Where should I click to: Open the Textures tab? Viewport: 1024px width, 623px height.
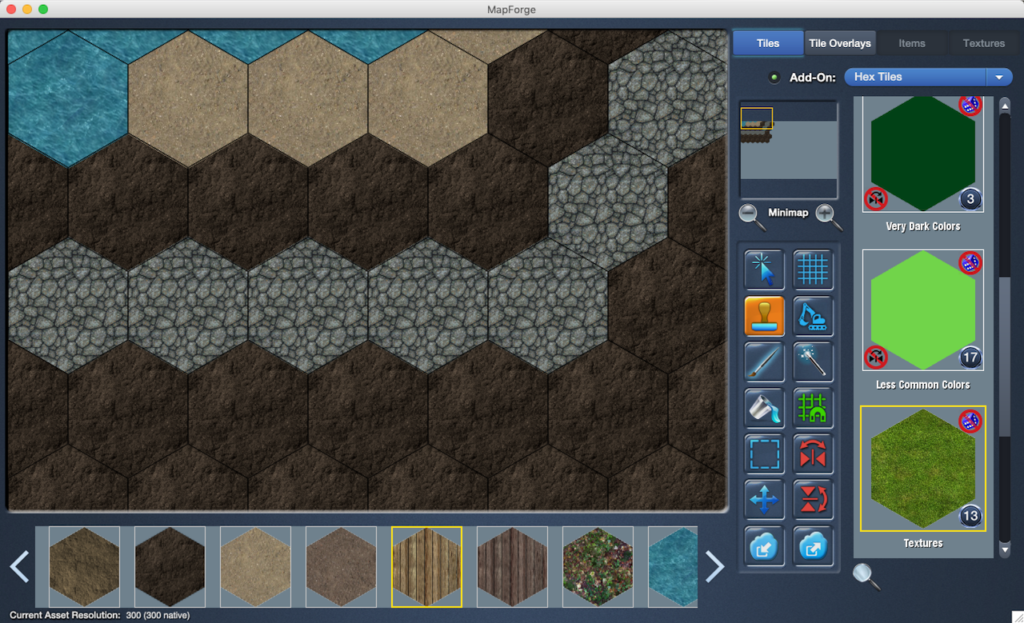pos(983,43)
